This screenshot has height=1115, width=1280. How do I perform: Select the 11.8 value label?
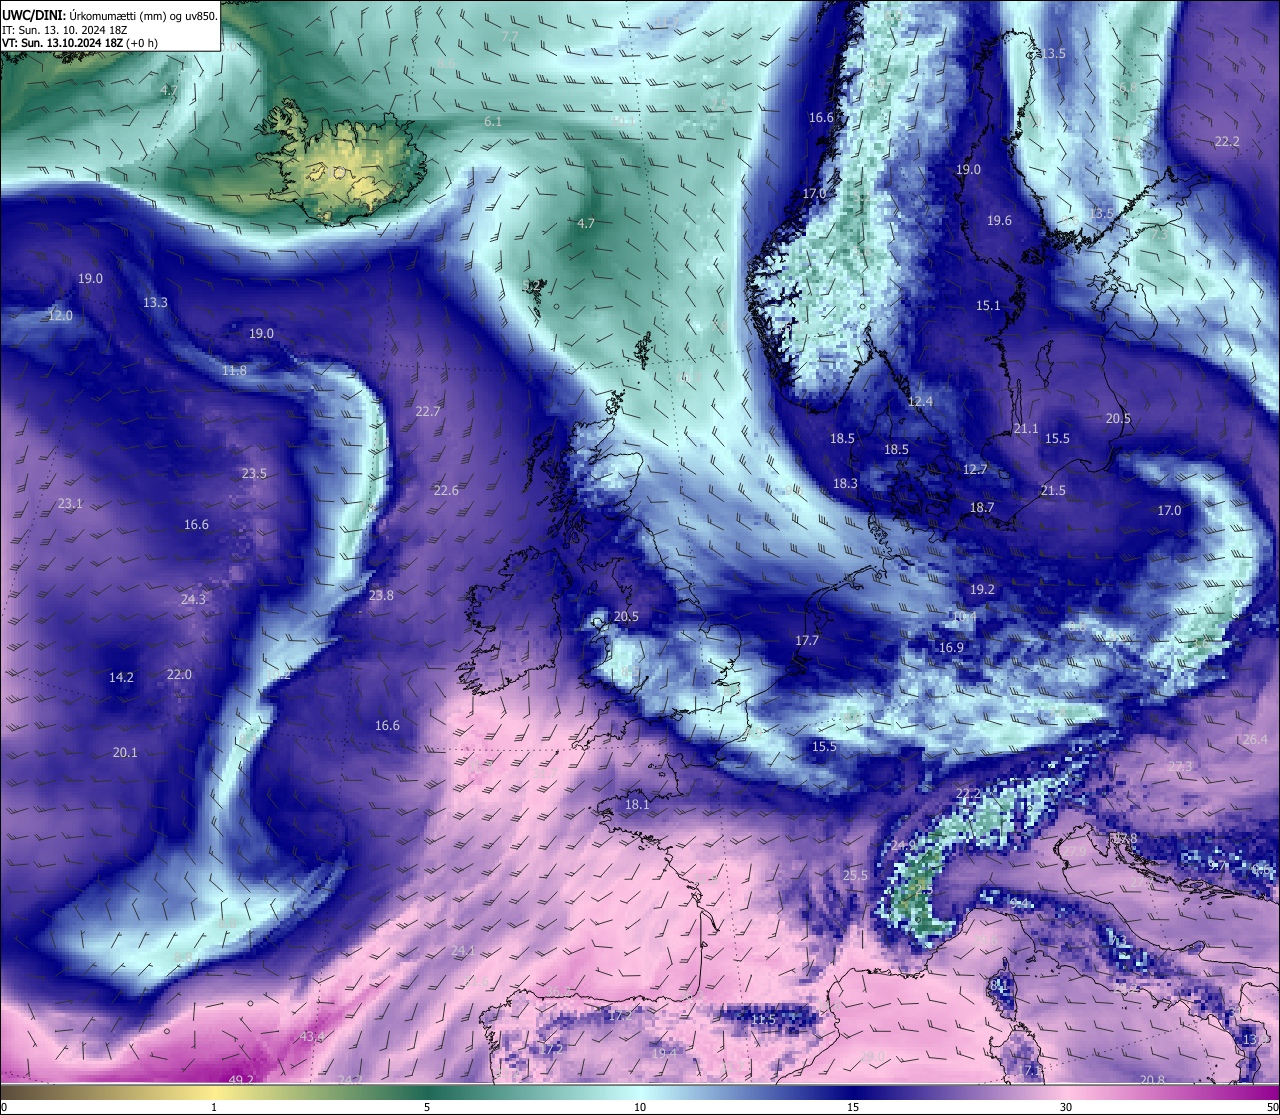tap(234, 370)
